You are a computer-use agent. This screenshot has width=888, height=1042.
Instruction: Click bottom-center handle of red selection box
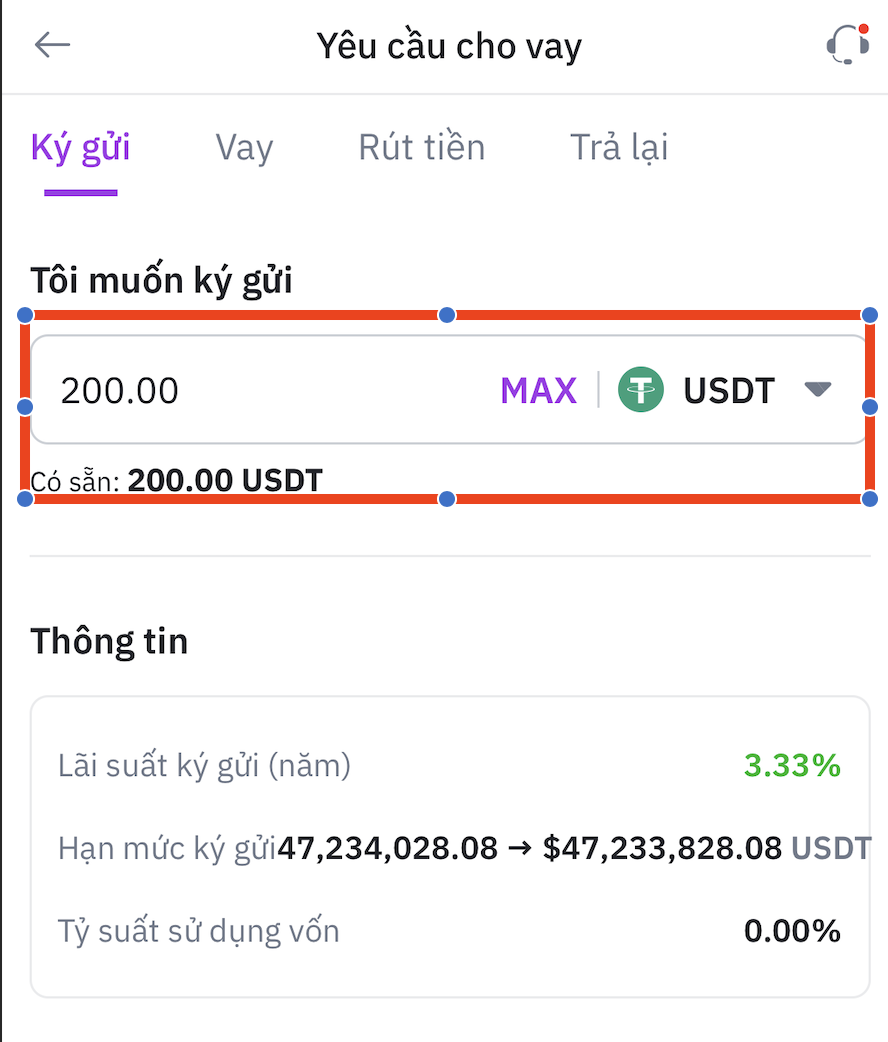447,498
